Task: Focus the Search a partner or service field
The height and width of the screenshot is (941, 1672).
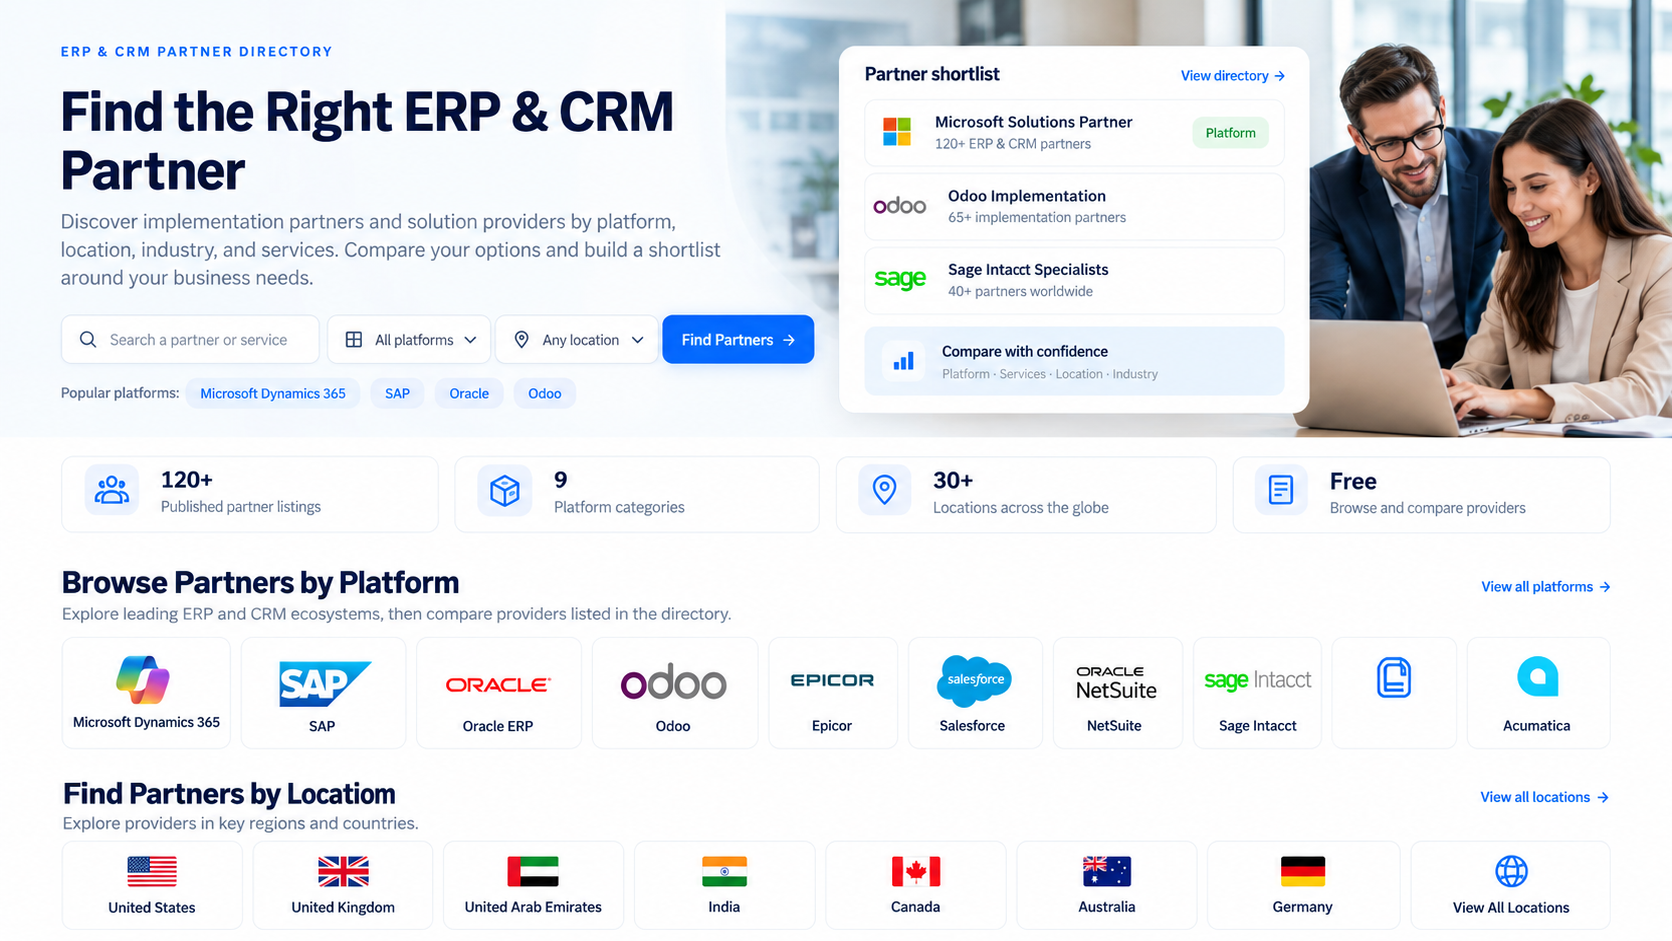Action: tap(190, 340)
